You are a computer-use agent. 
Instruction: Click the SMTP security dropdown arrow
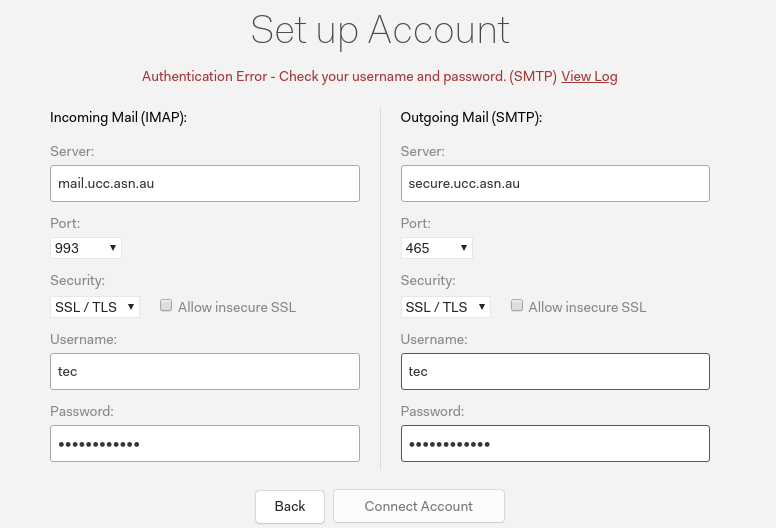[x=482, y=307]
